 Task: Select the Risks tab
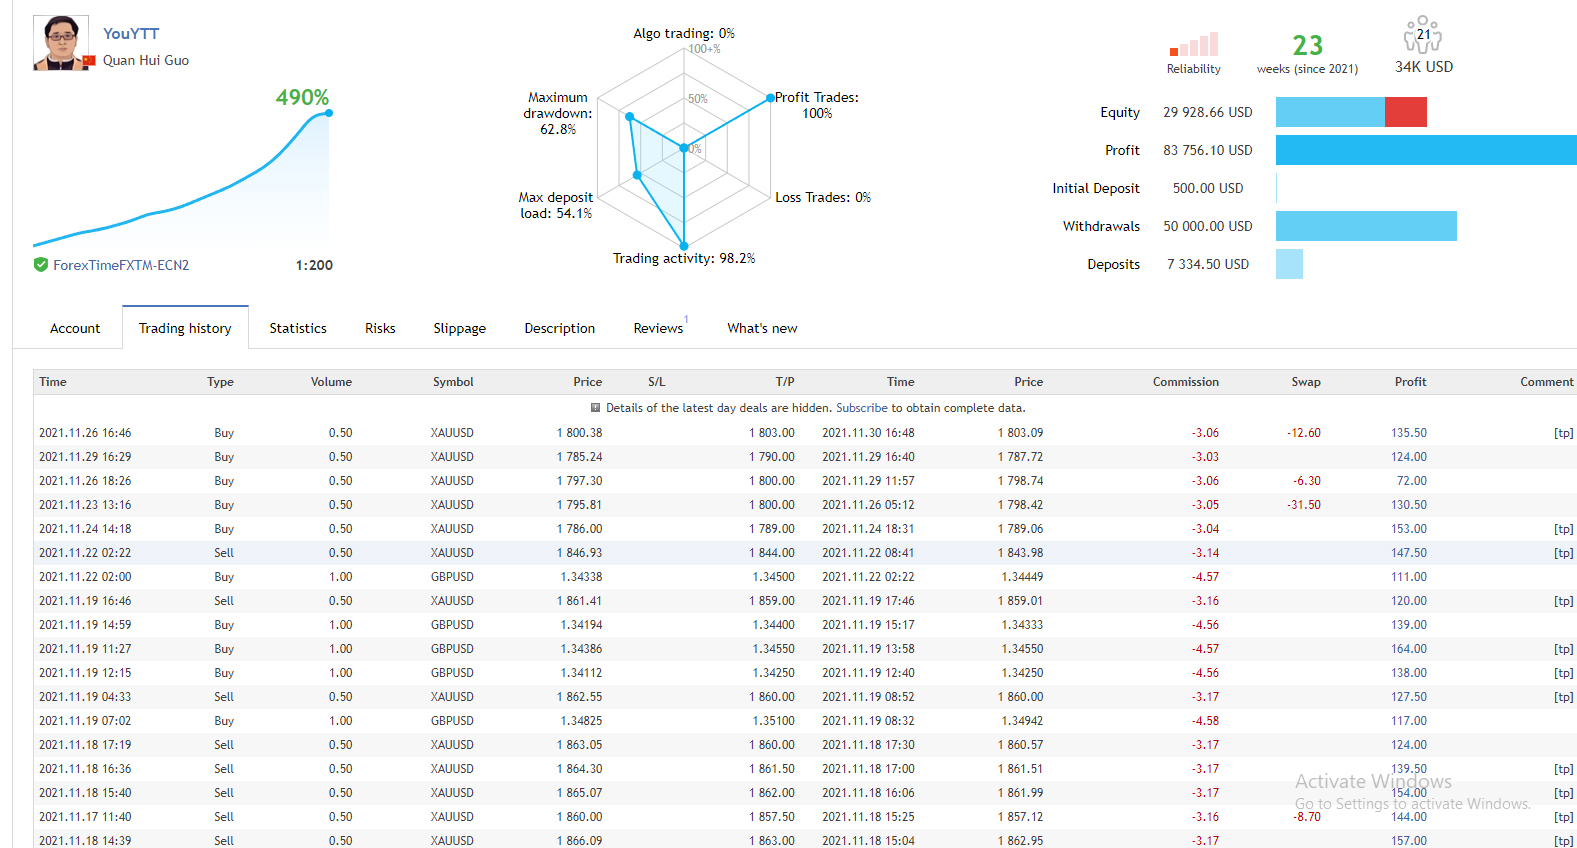[380, 328]
